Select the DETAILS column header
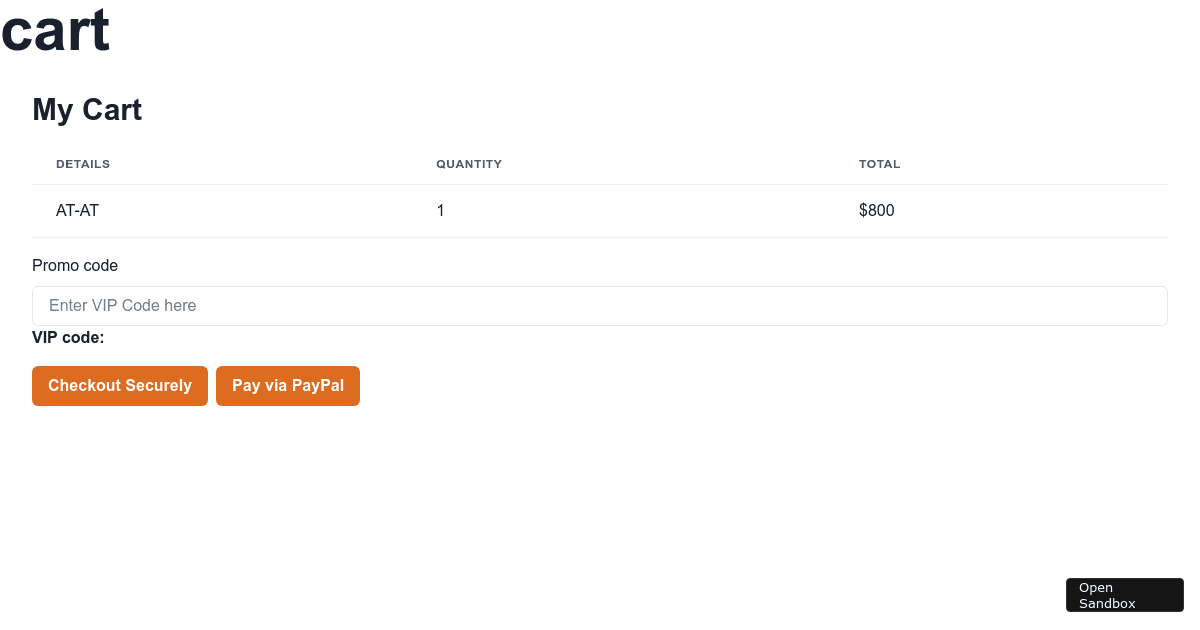 click(x=83, y=164)
